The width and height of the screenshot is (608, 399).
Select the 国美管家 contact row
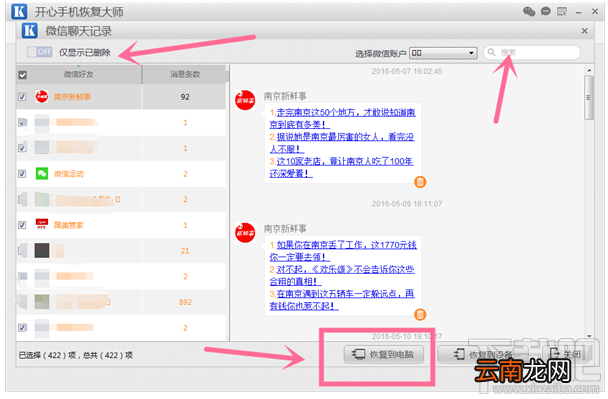pos(121,225)
